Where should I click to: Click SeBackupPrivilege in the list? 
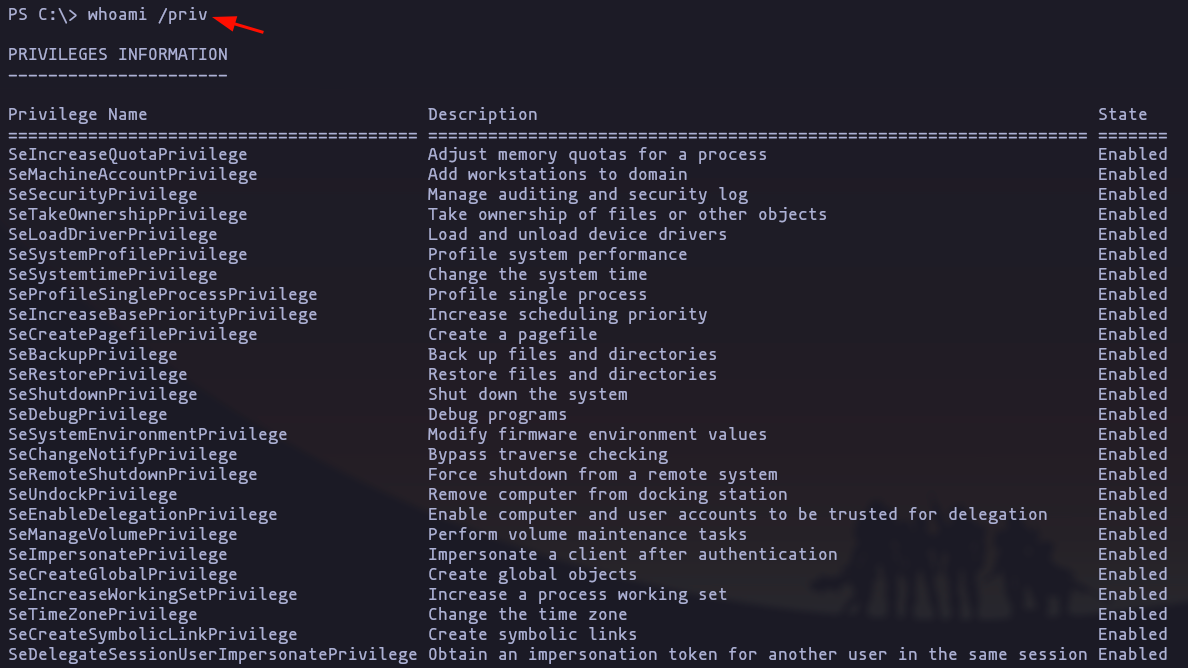[92, 354]
